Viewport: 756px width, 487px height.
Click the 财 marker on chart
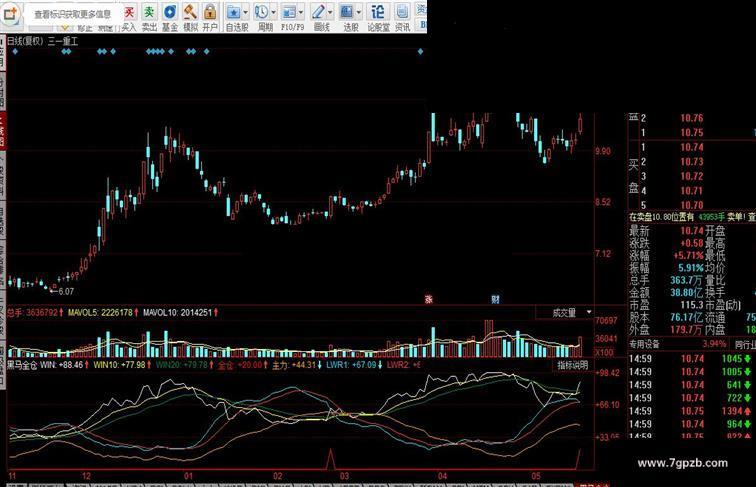(x=494, y=299)
